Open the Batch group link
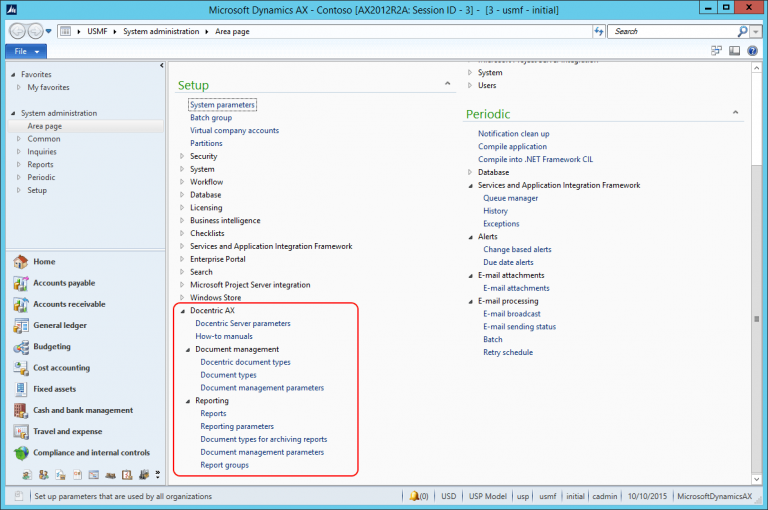 tap(211, 118)
